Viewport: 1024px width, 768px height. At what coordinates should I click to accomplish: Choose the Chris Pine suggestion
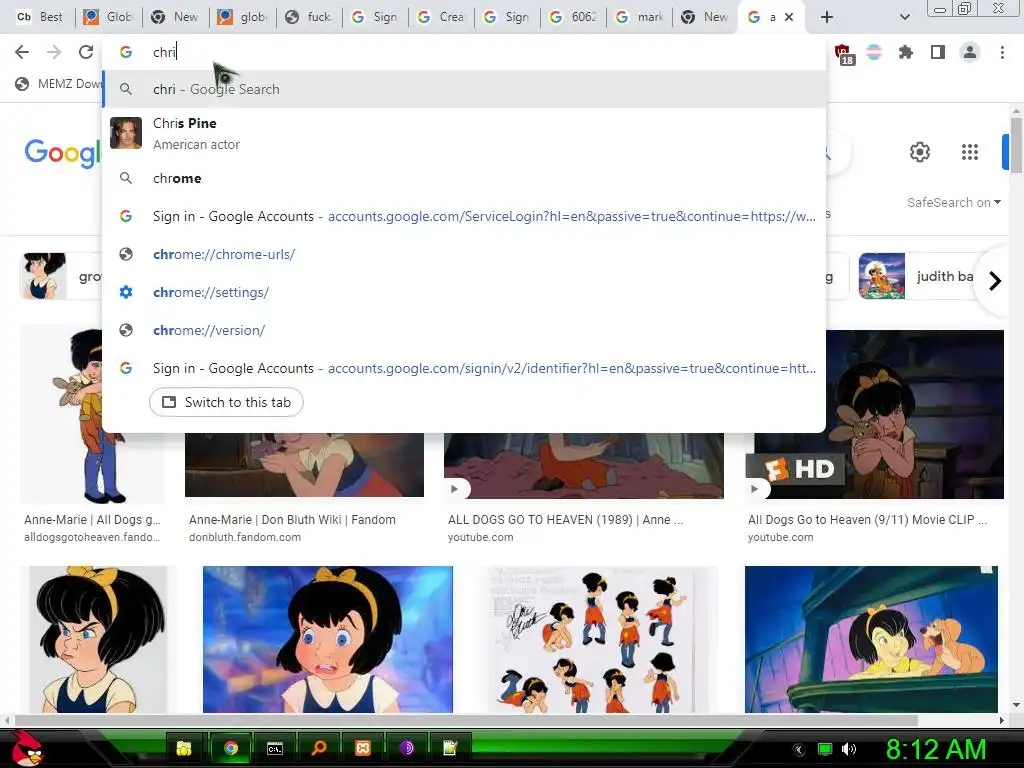pos(464,133)
